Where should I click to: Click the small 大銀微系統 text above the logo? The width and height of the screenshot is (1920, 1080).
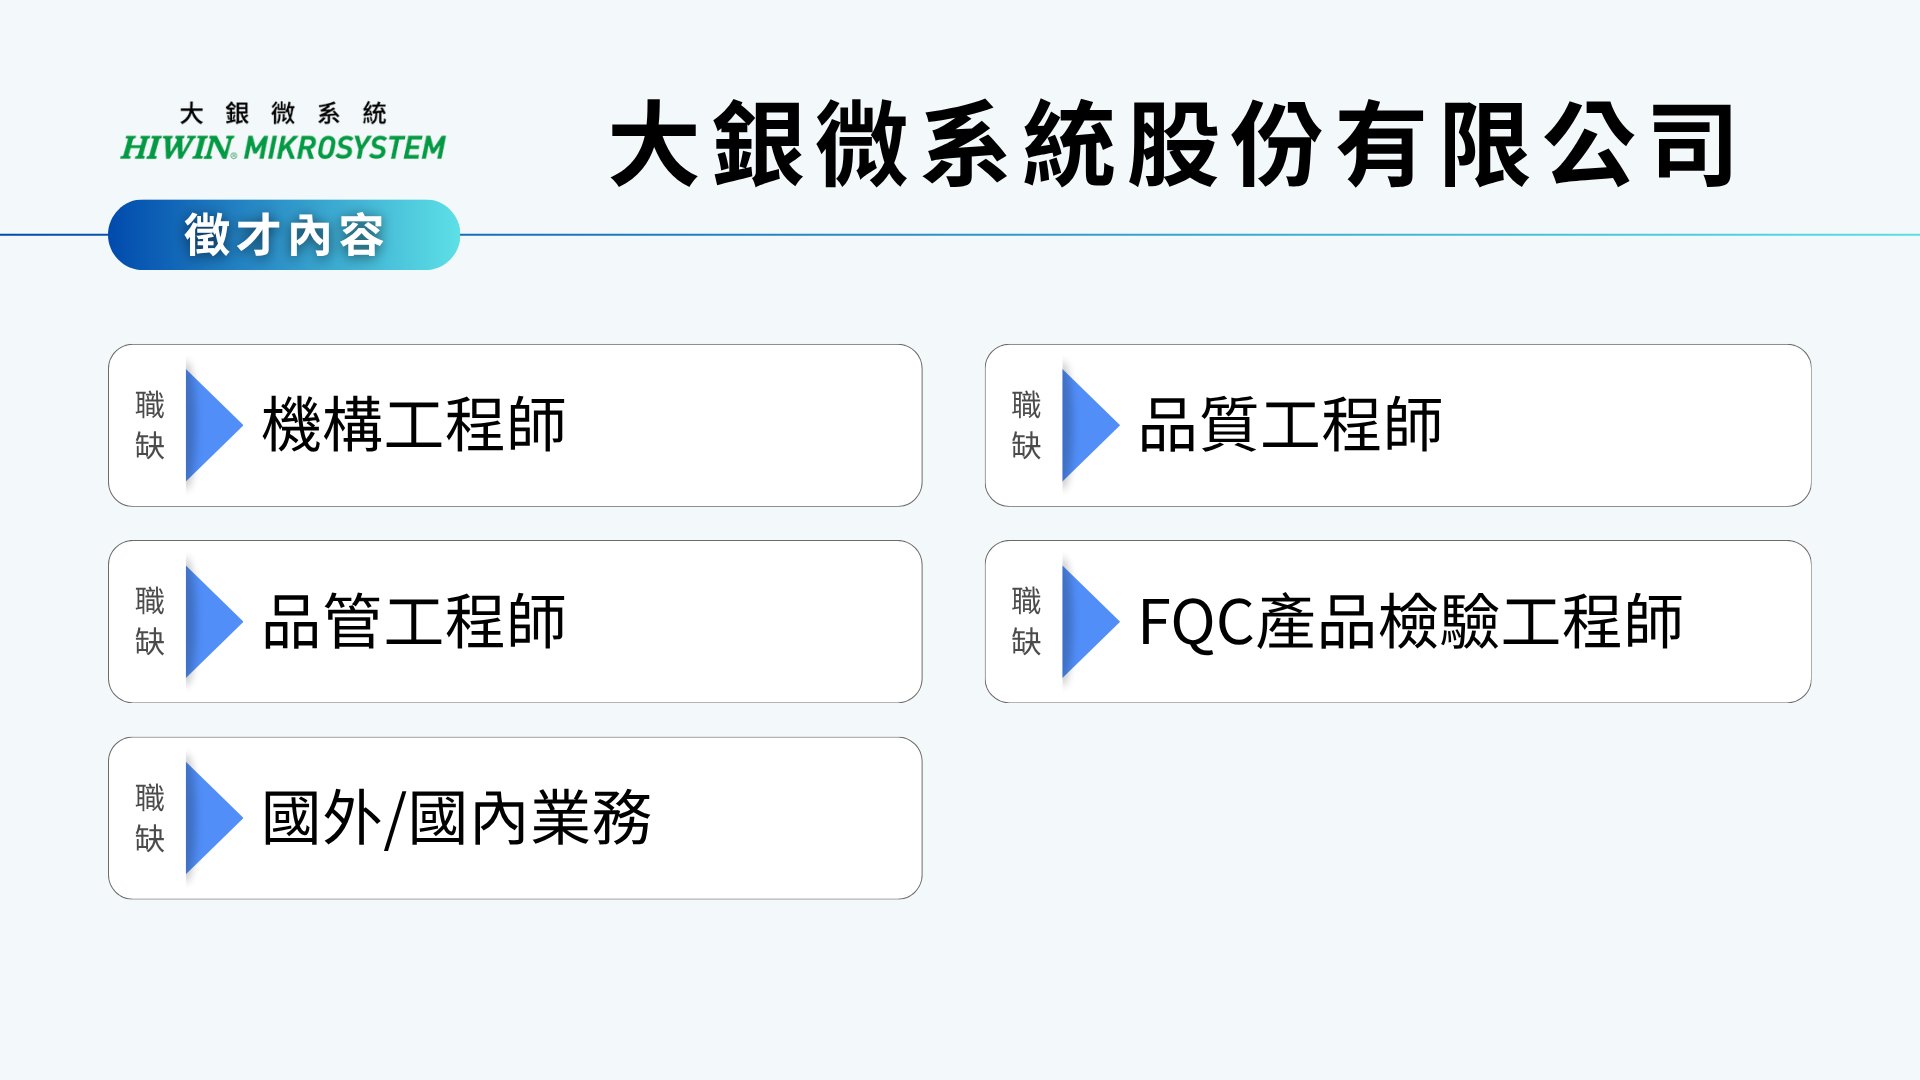(x=283, y=113)
